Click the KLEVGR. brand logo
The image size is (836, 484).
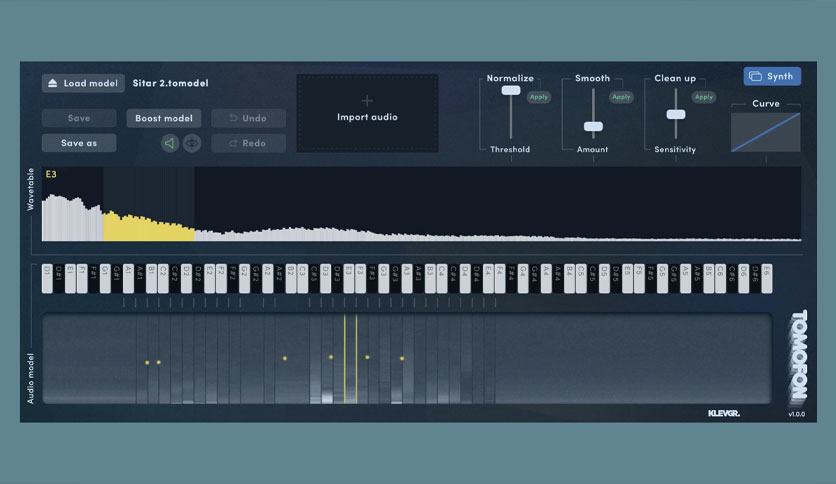point(724,413)
